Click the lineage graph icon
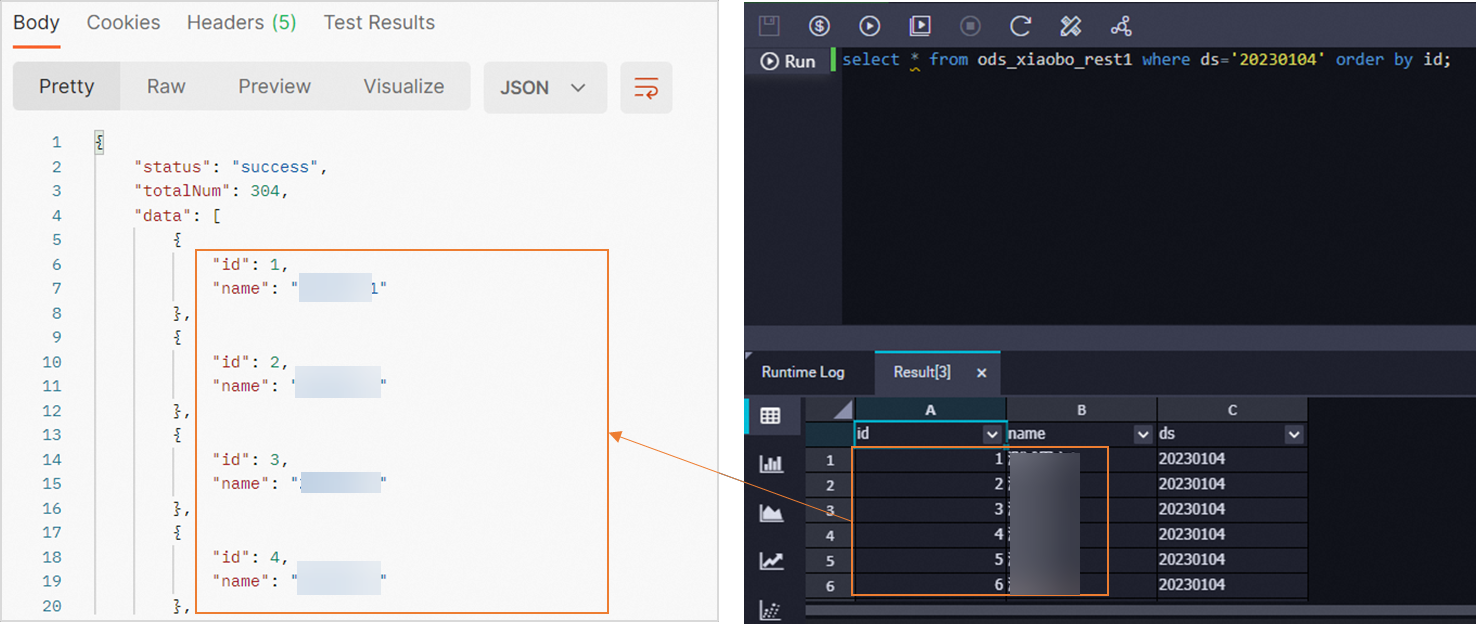Image resolution: width=1476 pixels, height=624 pixels. (x=1121, y=26)
